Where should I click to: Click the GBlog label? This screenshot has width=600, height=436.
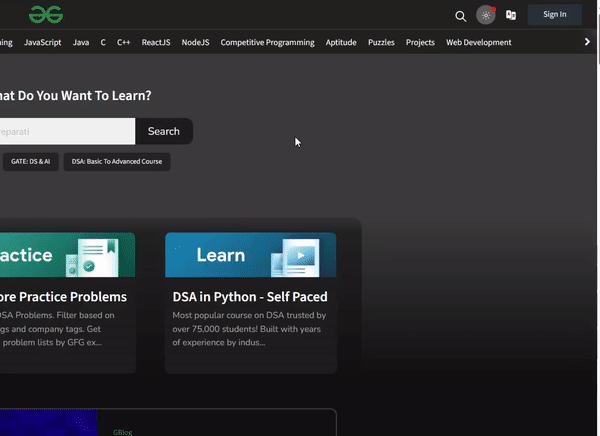[x=122, y=432]
